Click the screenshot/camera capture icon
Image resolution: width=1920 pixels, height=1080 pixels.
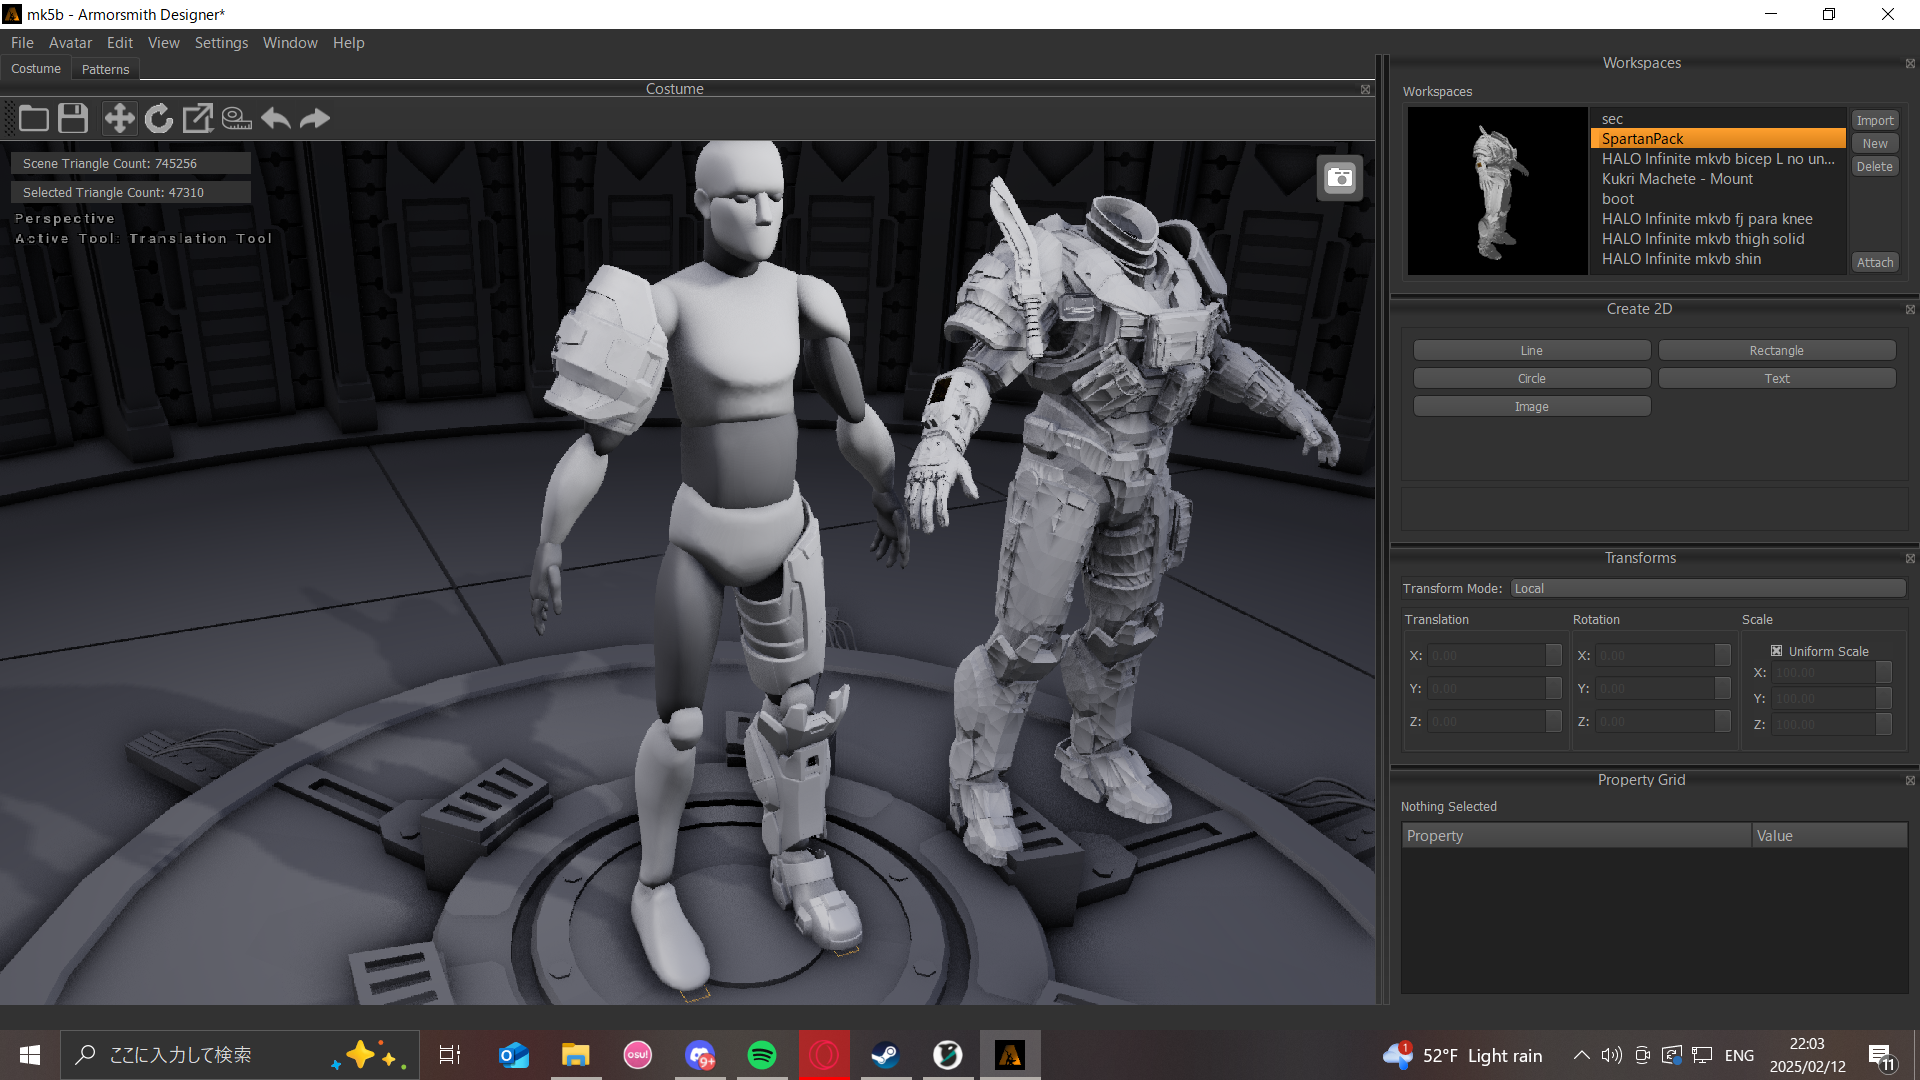point(1340,177)
